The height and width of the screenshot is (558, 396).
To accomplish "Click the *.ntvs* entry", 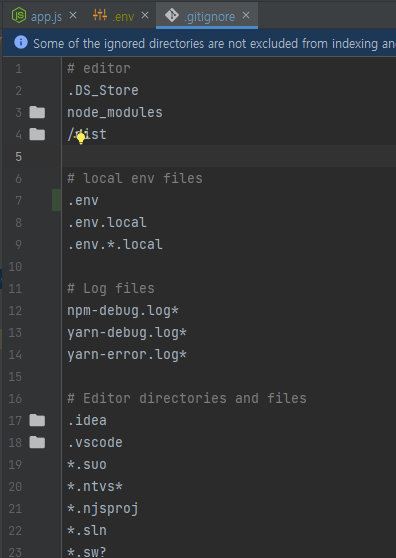I will (x=95, y=486).
